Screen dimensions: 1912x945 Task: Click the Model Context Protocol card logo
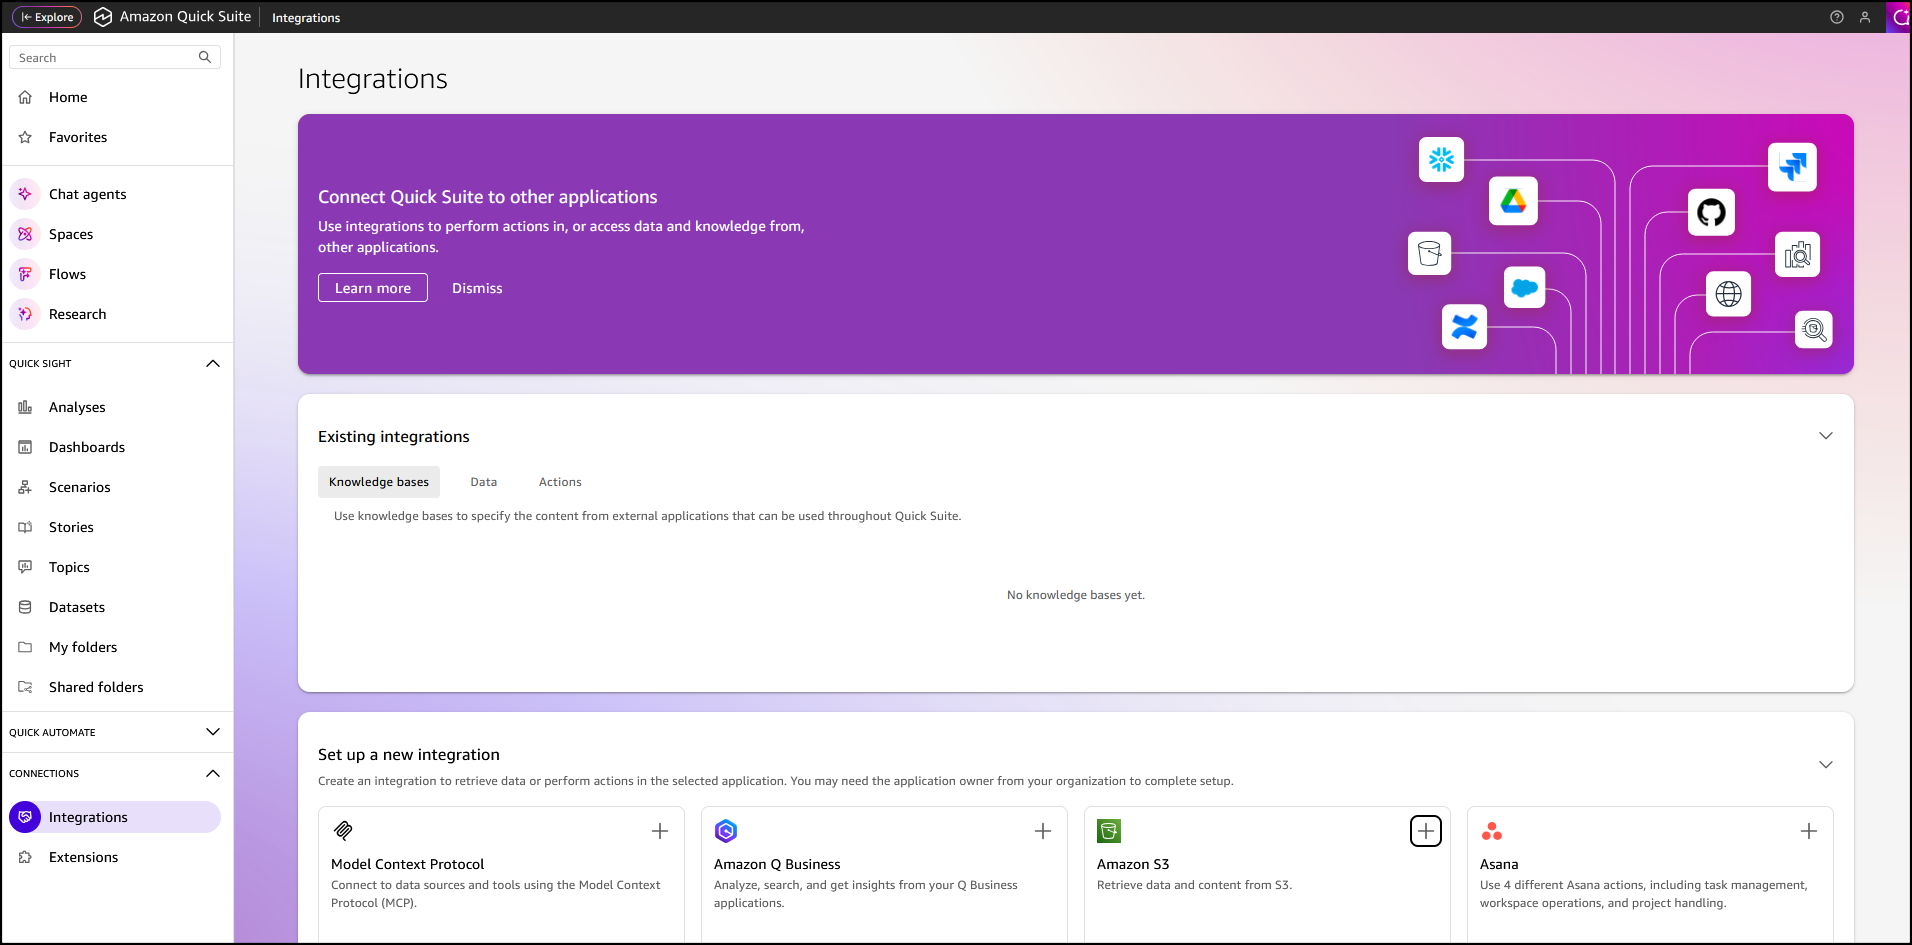click(x=343, y=831)
